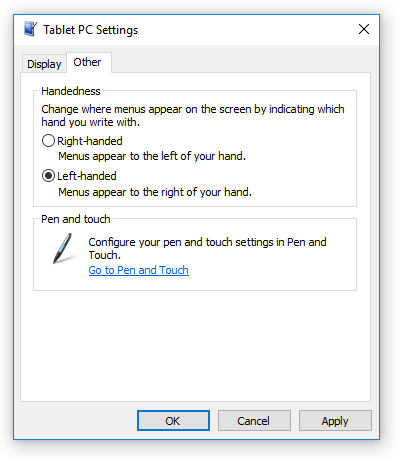Viewport: 409px width, 467px height.
Task: Open the Go to Pen and Touch link
Action: coord(139,270)
